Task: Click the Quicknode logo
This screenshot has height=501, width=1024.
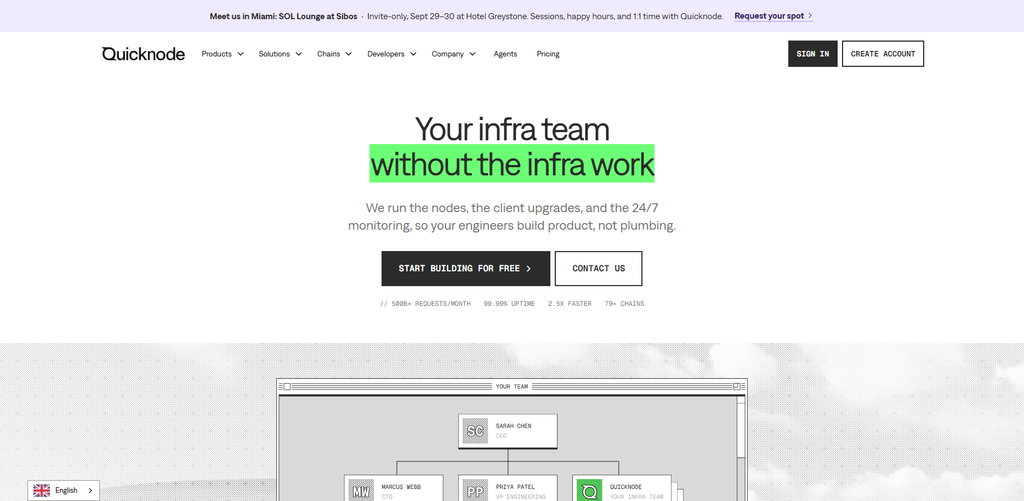Action: 143,54
